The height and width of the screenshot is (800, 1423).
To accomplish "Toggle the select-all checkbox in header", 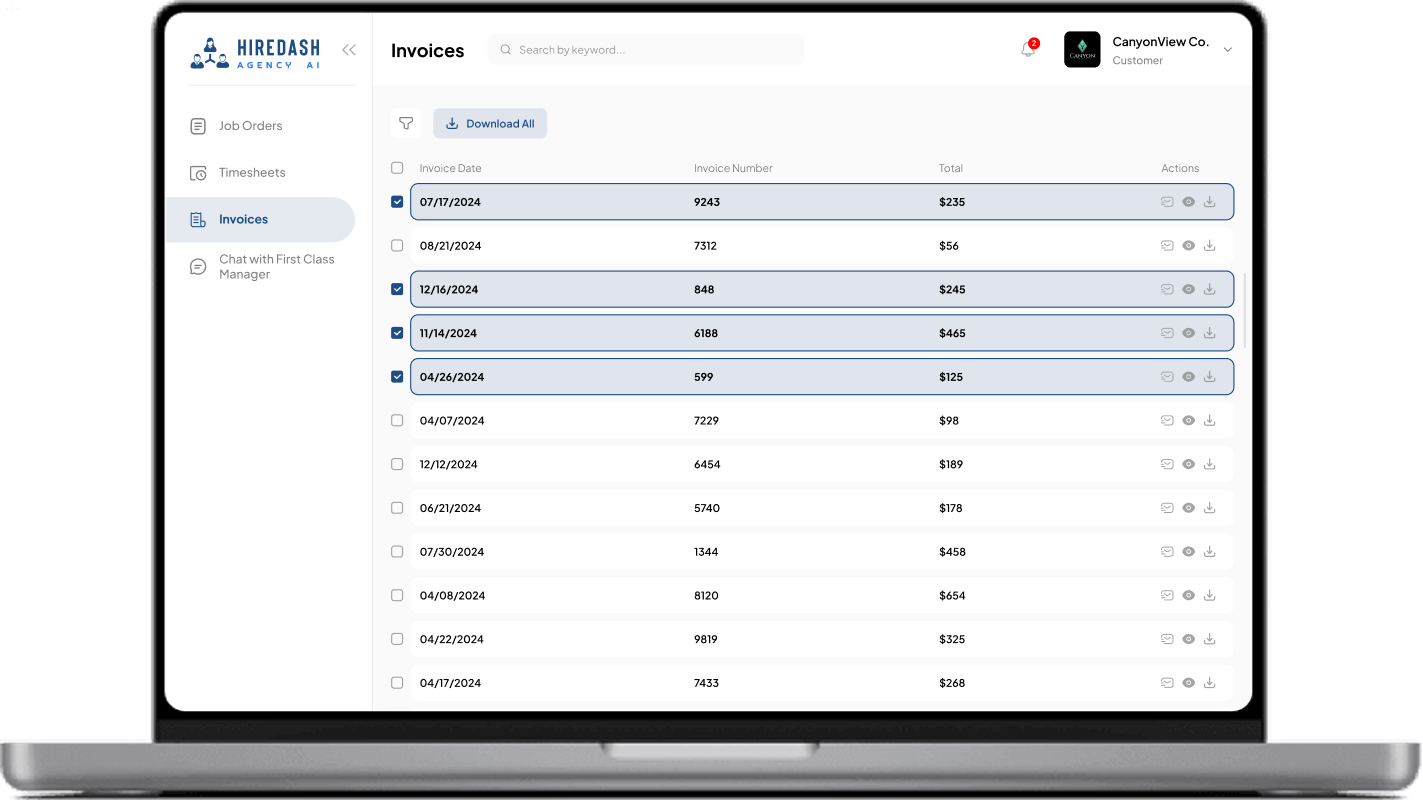I will click(x=397, y=168).
